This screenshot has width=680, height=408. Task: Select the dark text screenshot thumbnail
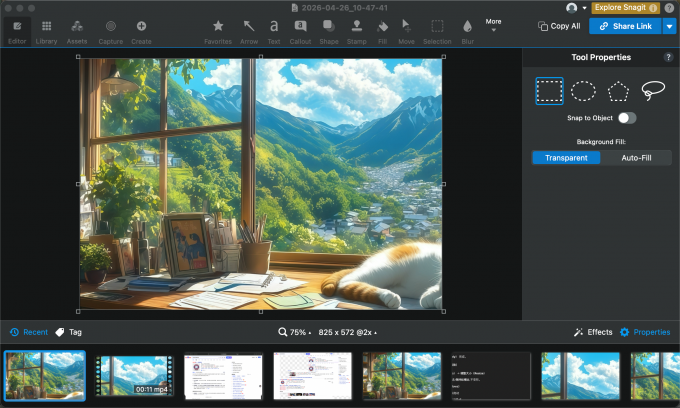(491, 376)
